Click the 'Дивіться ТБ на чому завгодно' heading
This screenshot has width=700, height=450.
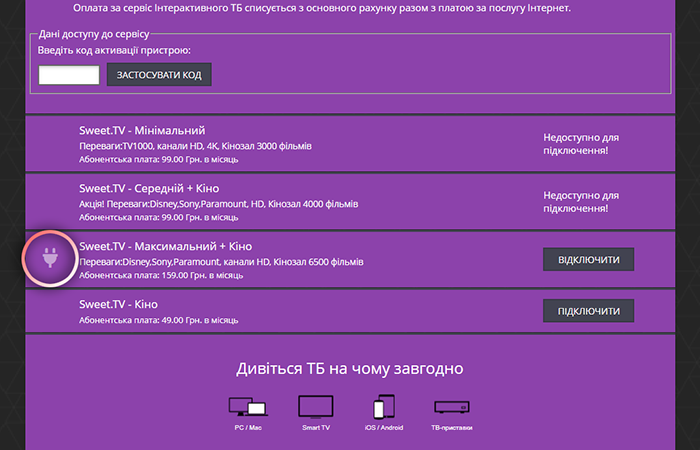click(x=350, y=369)
